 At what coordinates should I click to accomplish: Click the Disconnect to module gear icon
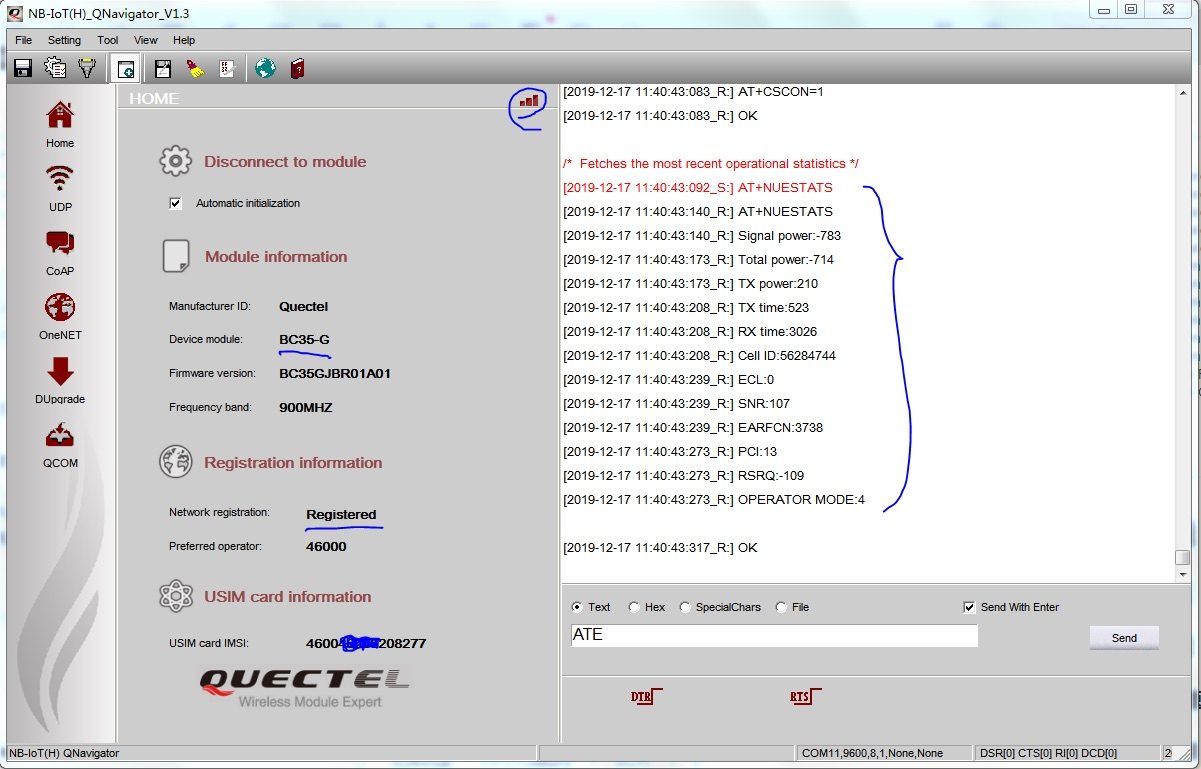pos(175,161)
